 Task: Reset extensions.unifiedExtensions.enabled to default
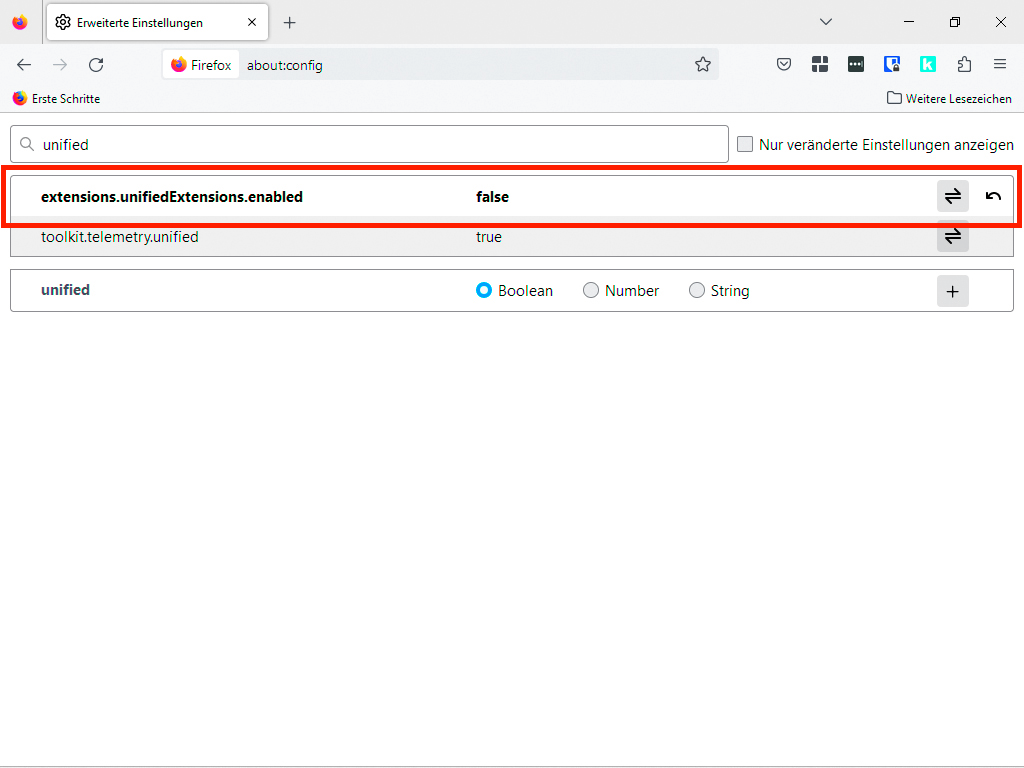coord(993,197)
